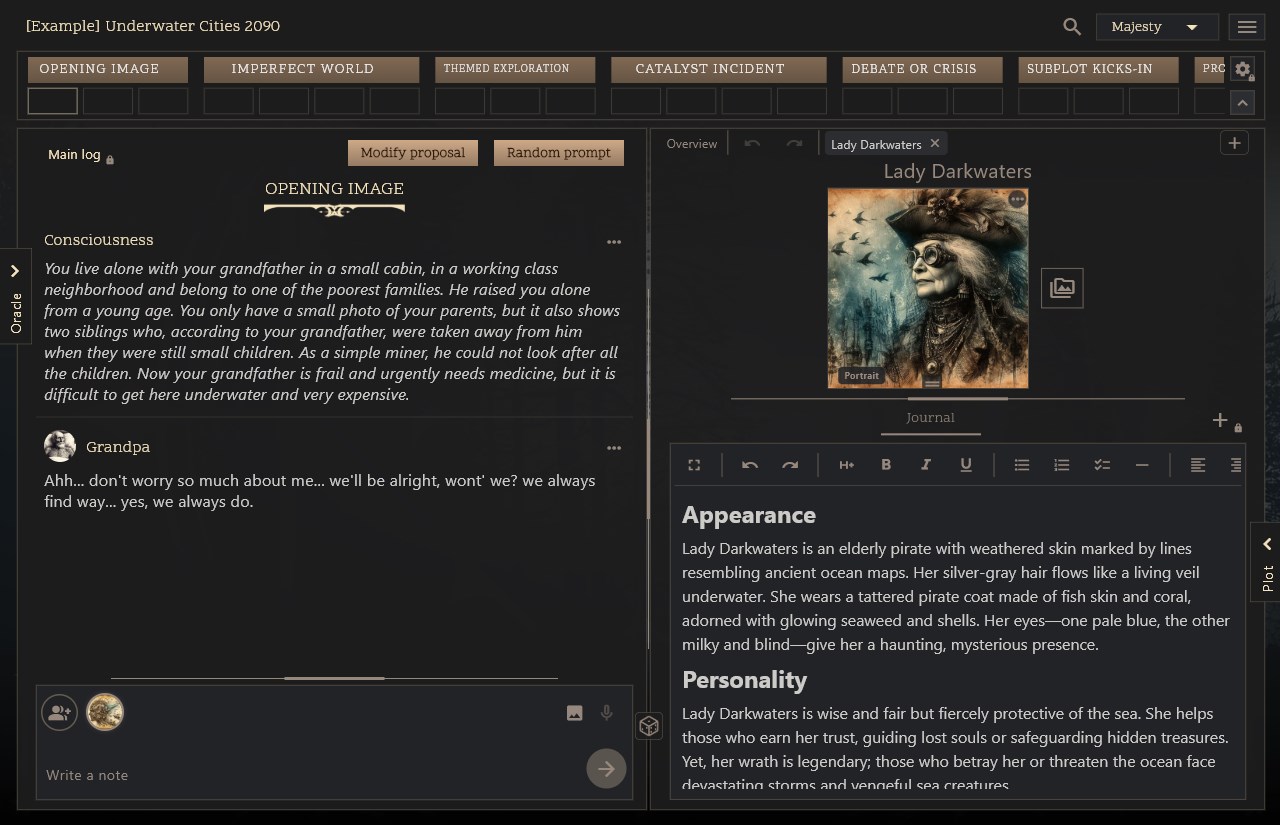The height and width of the screenshot is (825, 1280).
Task: Undo navigation in right panel tab bar
Action: 752,144
